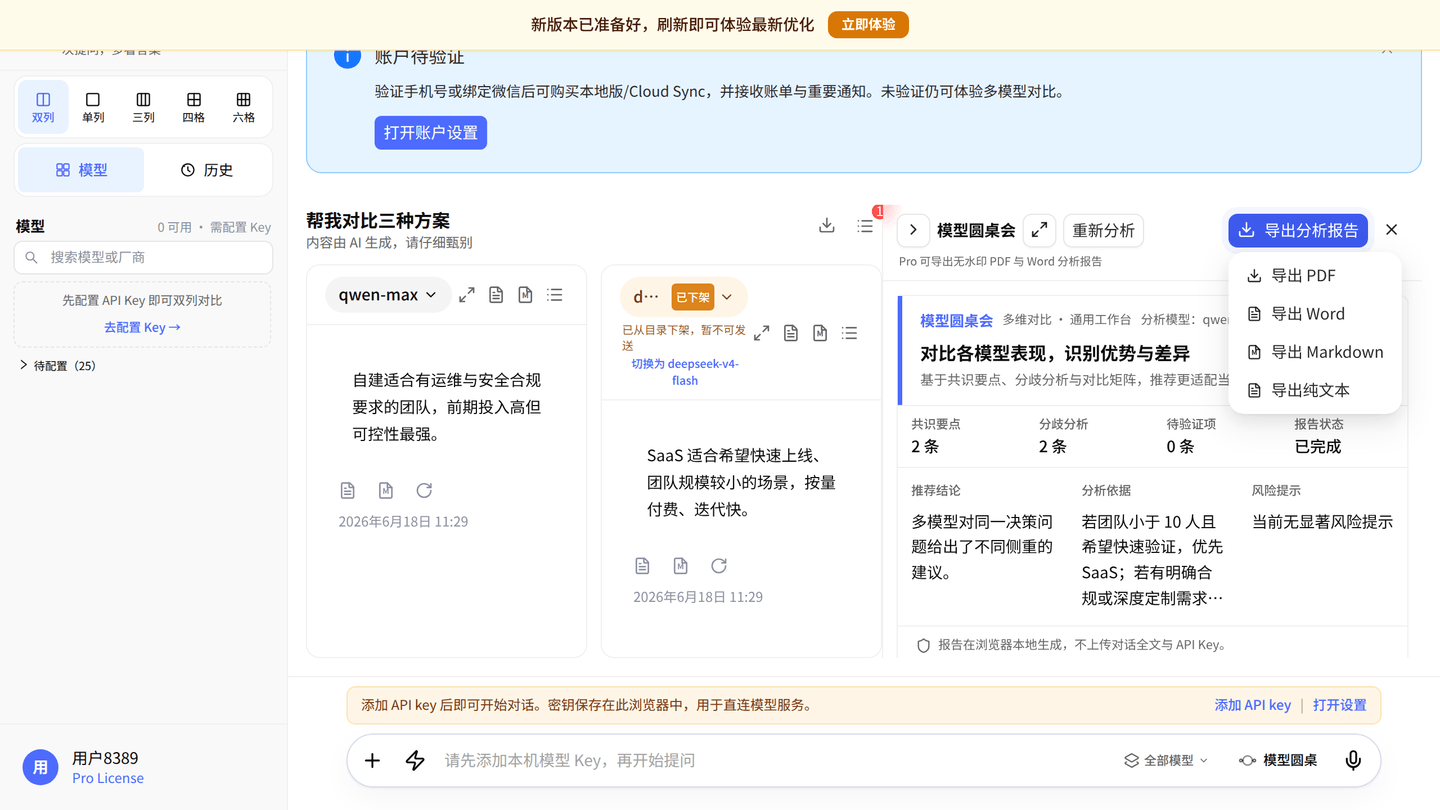Collapse the 模型圆桌会 panel with chevron
Image resolution: width=1440 pixels, height=810 pixels.
[913, 230]
